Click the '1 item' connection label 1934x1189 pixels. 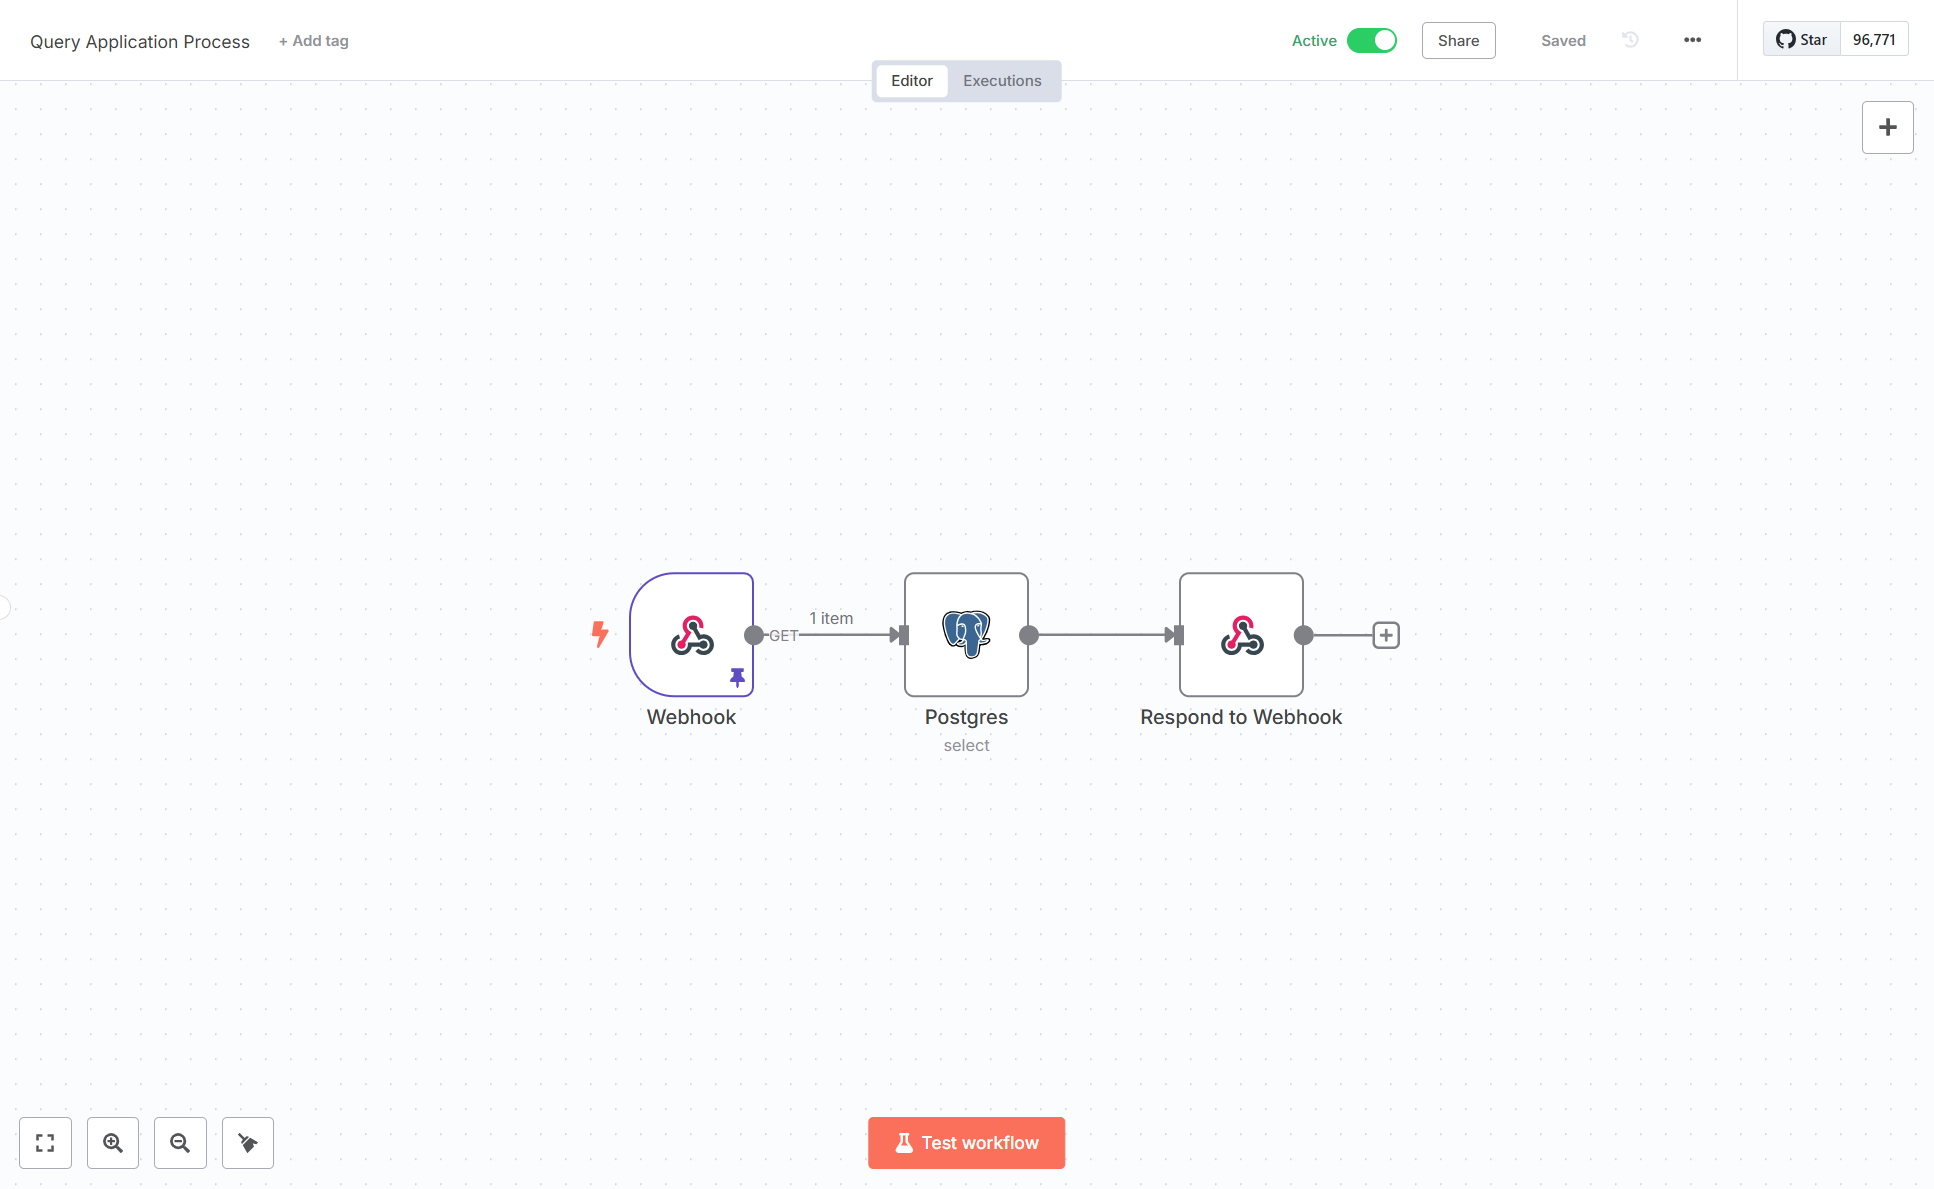[x=831, y=618]
